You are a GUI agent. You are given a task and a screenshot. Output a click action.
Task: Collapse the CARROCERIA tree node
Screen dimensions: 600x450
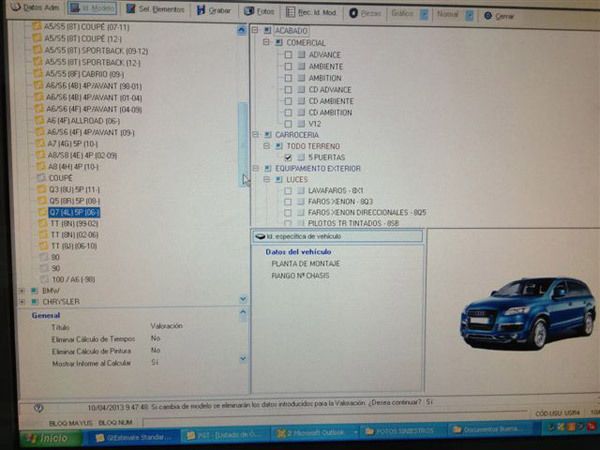(x=255, y=134)
